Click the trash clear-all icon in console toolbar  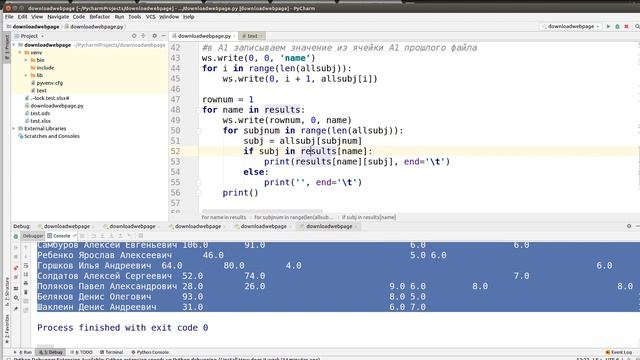(x=26, y=292)
